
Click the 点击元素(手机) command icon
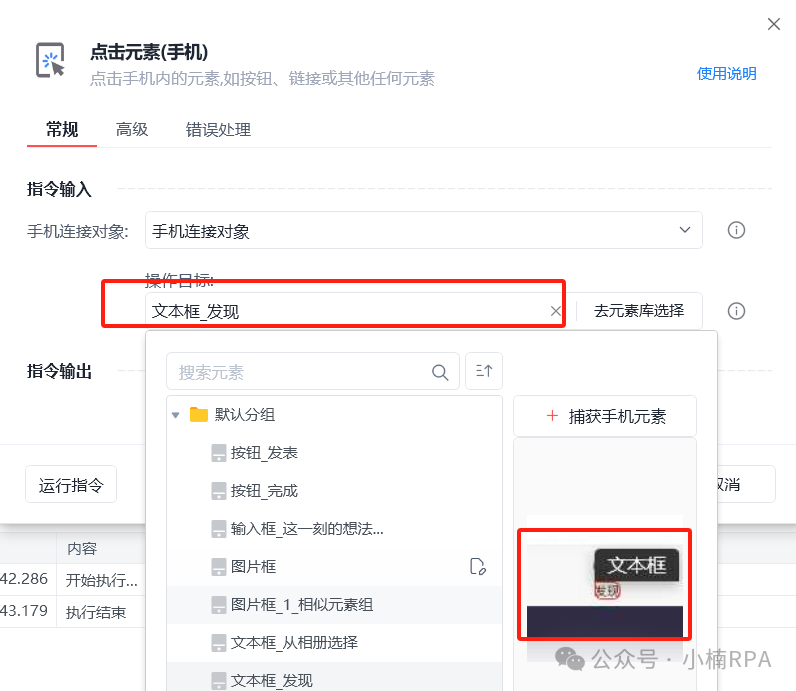pos(50,60)
